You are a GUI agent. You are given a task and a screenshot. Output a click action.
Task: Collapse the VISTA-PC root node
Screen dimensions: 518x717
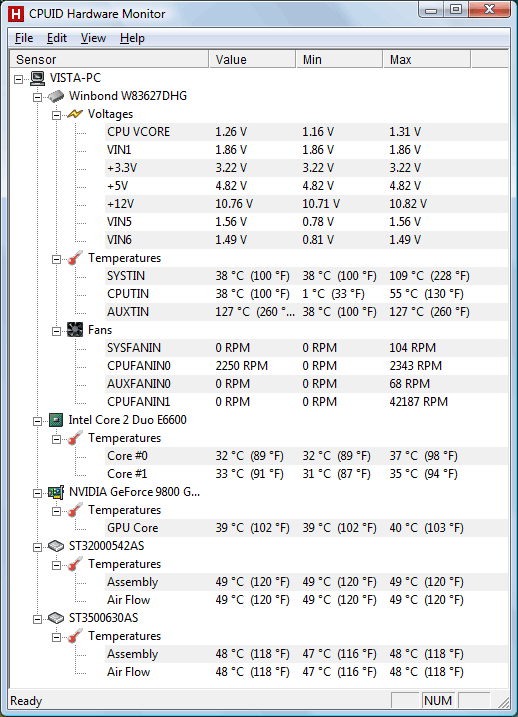click(x=18, y=79)
